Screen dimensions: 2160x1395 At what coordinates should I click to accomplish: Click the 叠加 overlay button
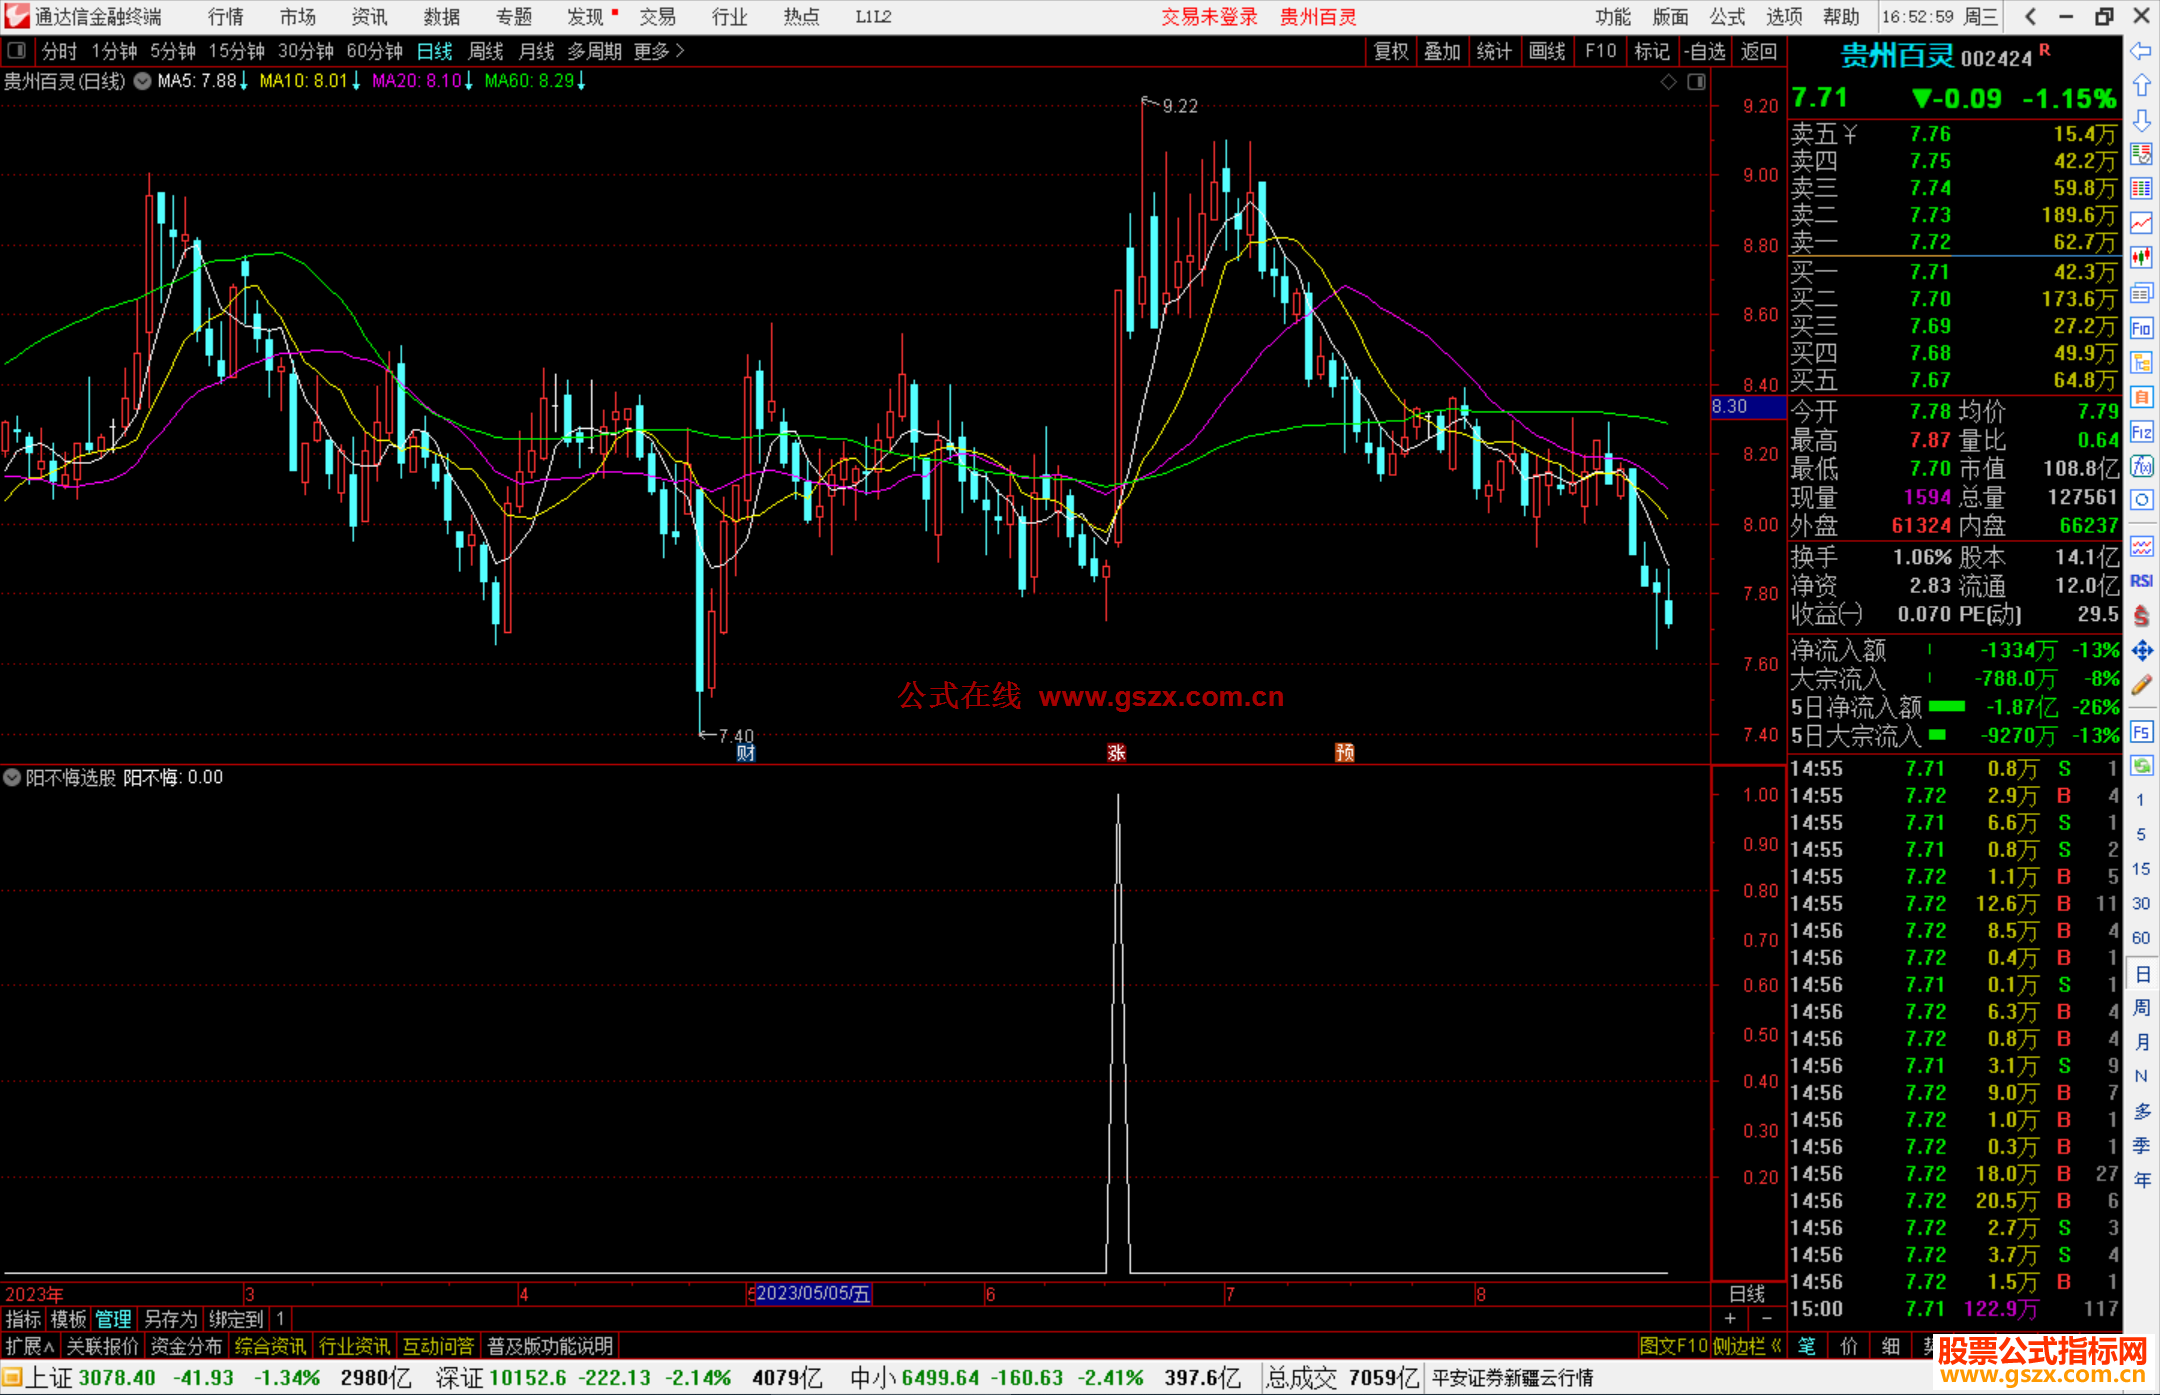coord(1442,51)
